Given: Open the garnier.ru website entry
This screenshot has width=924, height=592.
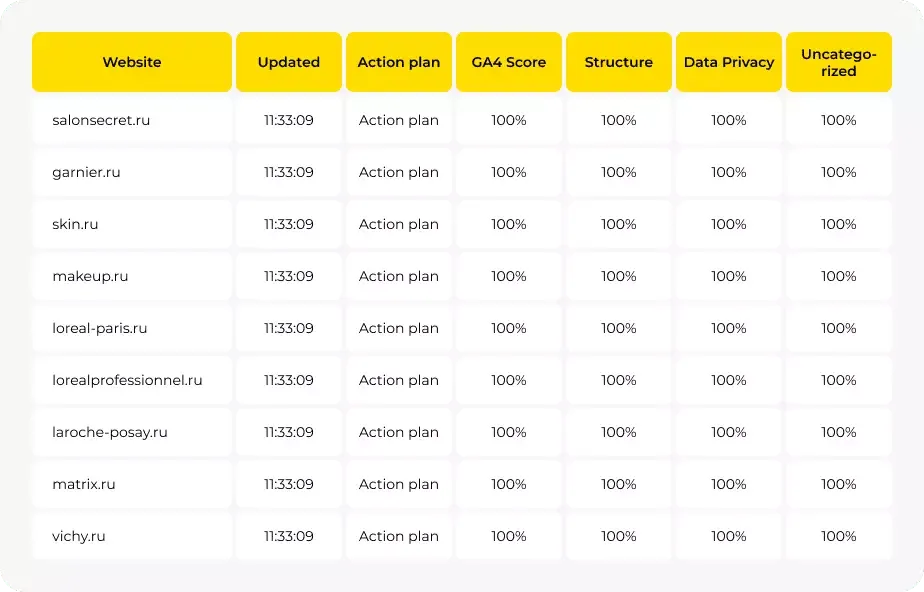Looking at the screenshot, I should click(86, 172).
